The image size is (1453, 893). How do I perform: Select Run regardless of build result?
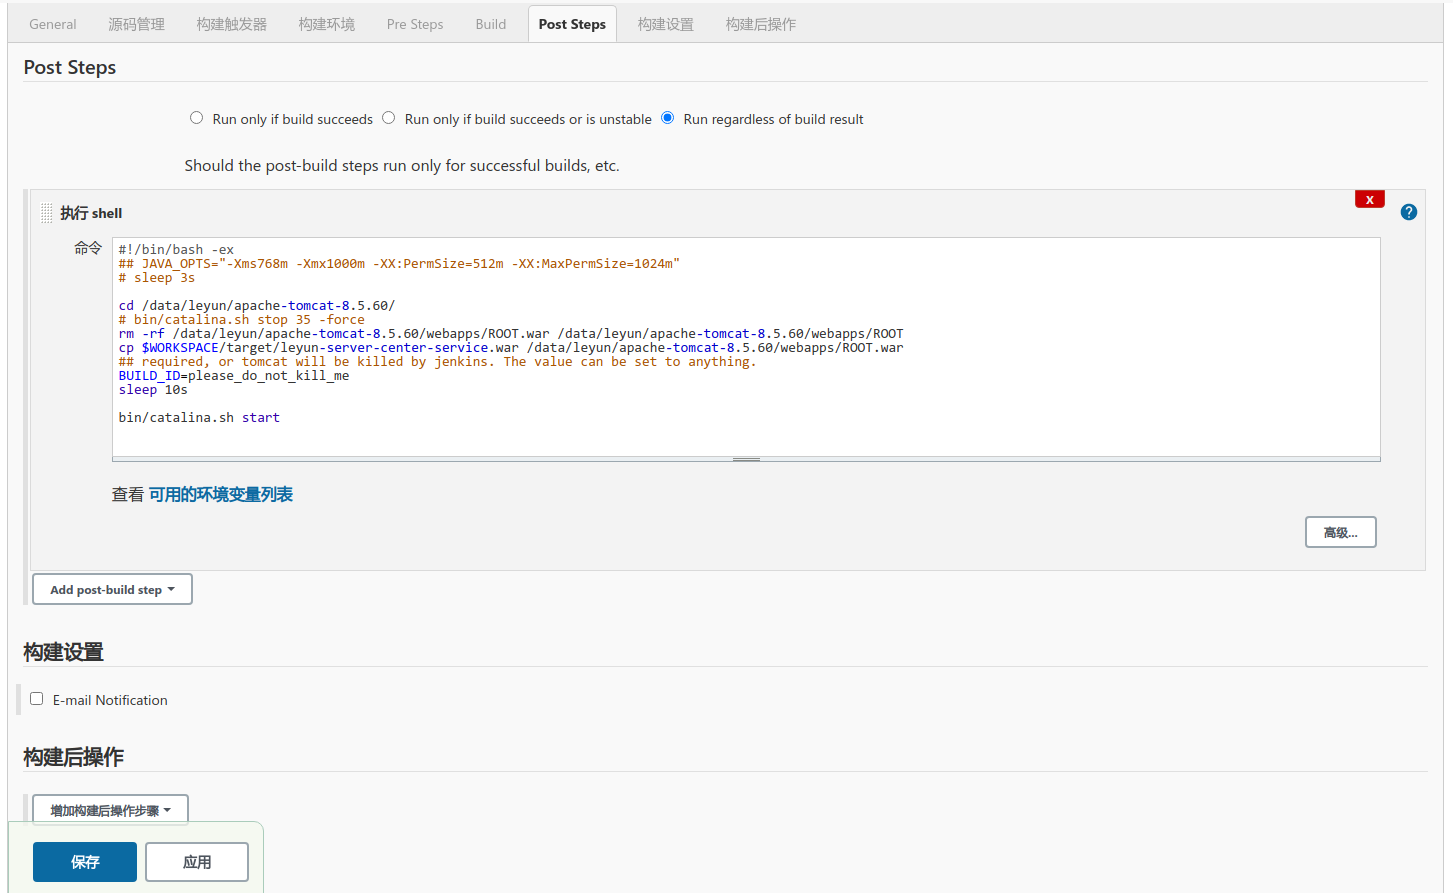pyautogui.click(x=668, y=118)
